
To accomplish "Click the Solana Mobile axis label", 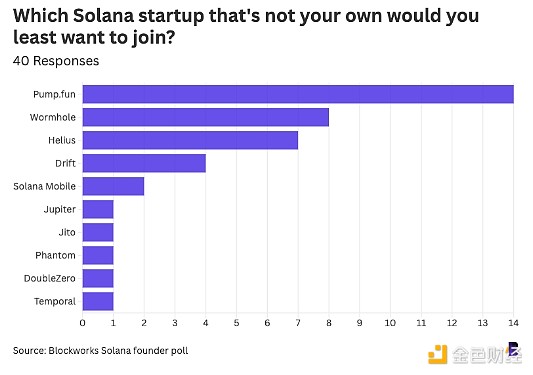I will pyautogui.click(x=45, y=186).
